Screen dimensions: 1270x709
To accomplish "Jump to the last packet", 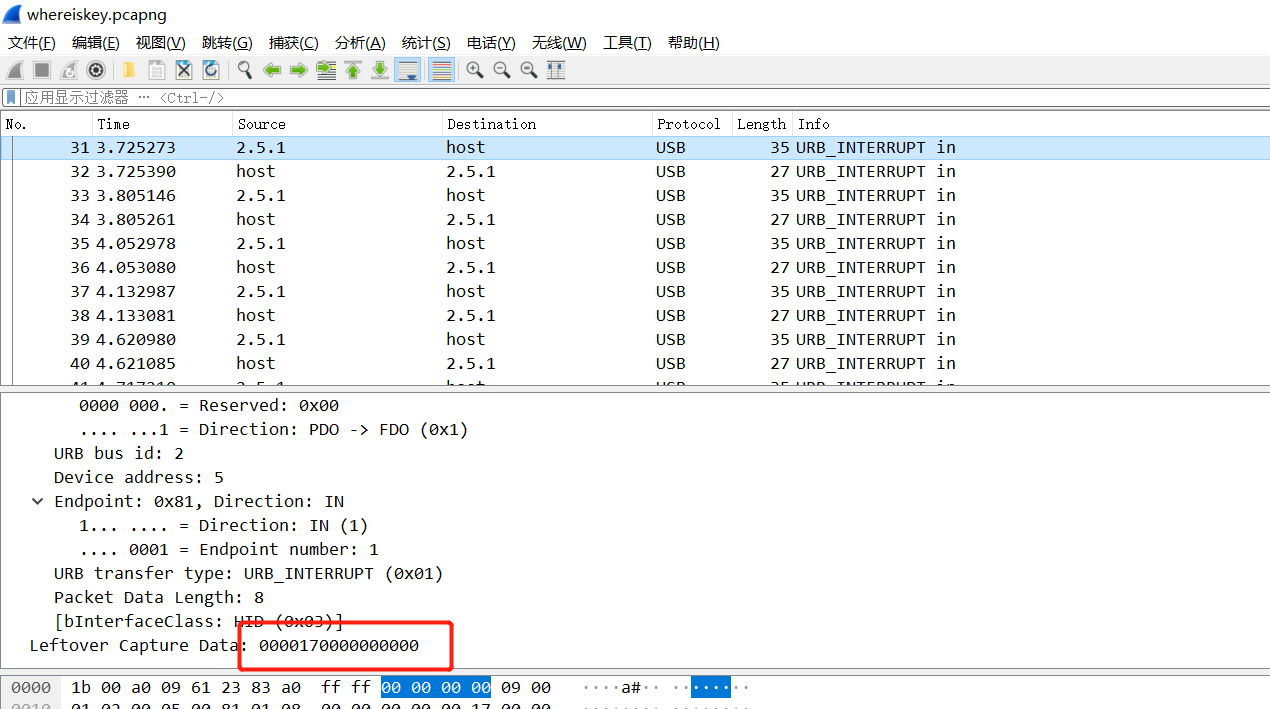I will (380, 70).
